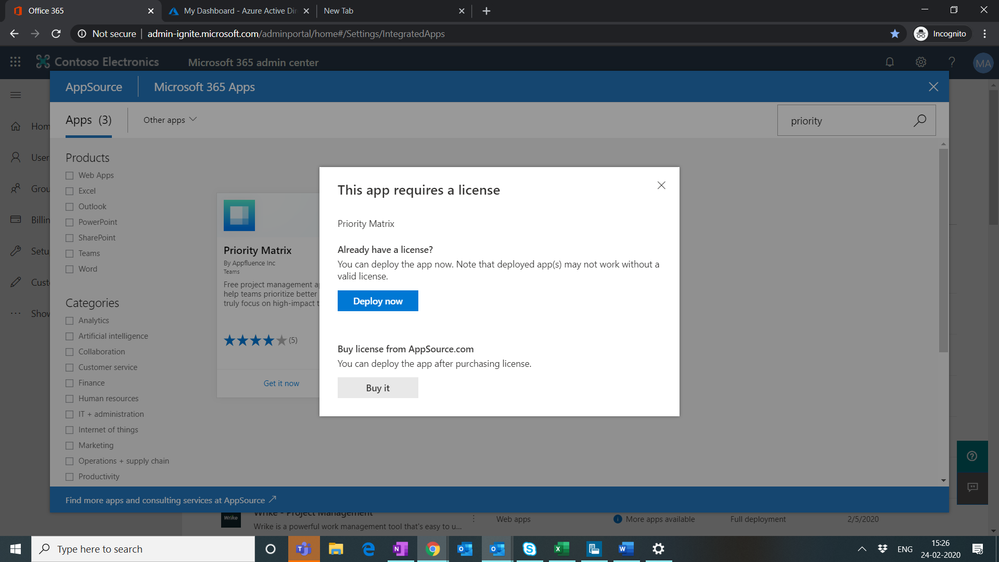Open the settings gear in admin center
Image resolution: width=999 pixels, height=562 pixels.
[921, 62]
